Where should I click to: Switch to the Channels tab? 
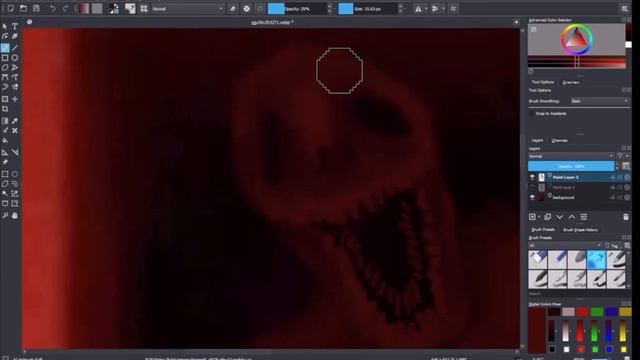click(x=560, y=140)
